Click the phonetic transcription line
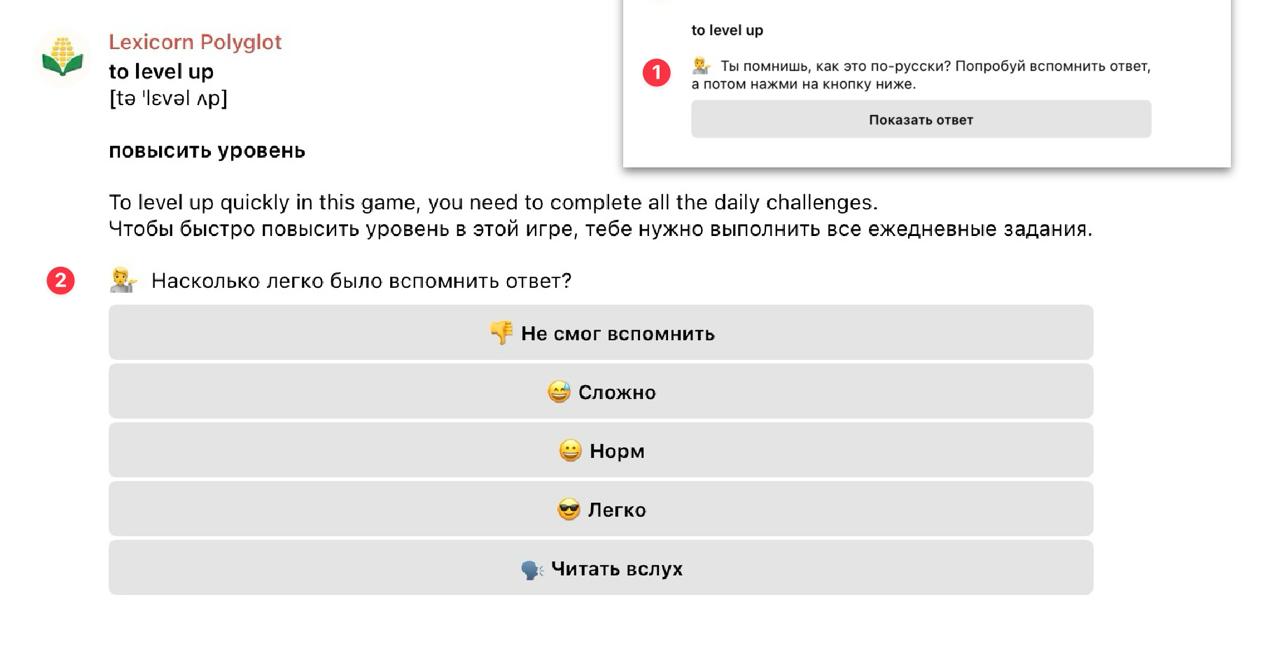 [x=168, y=98]
